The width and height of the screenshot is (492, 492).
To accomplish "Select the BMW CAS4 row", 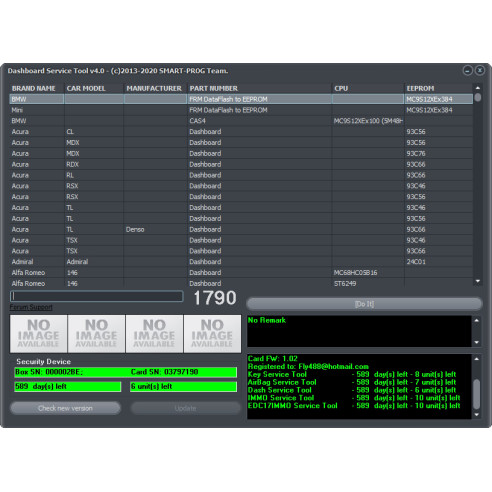I will click(x=241, y=121).
